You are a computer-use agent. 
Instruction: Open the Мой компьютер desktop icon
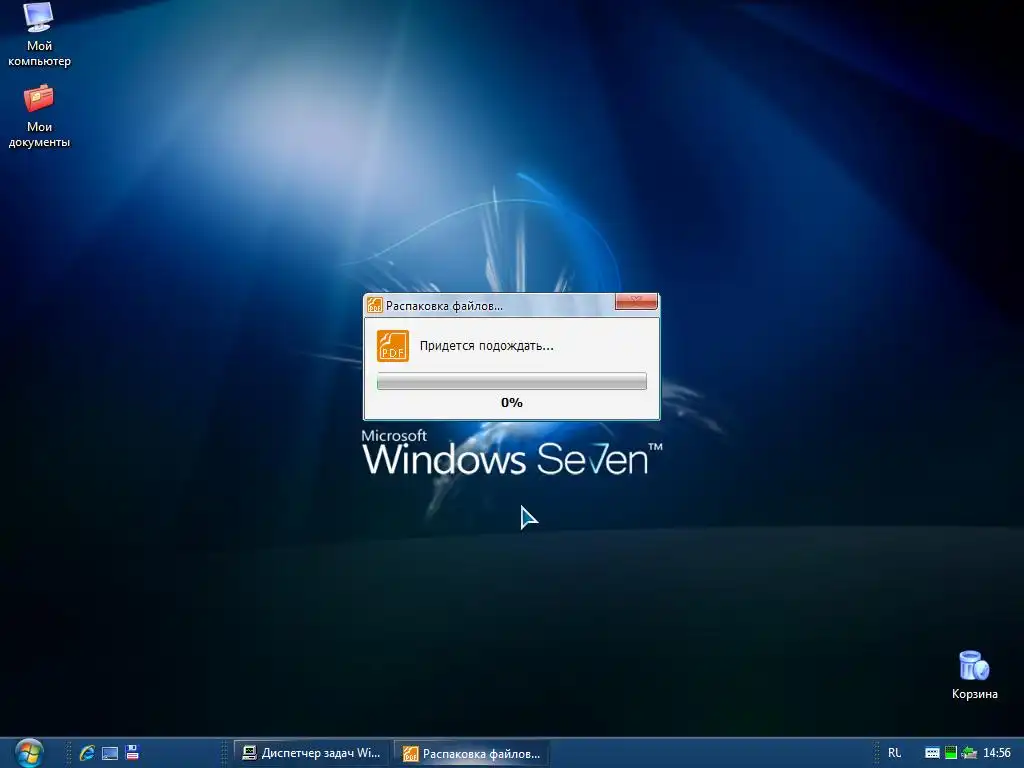tap(39, 34)
